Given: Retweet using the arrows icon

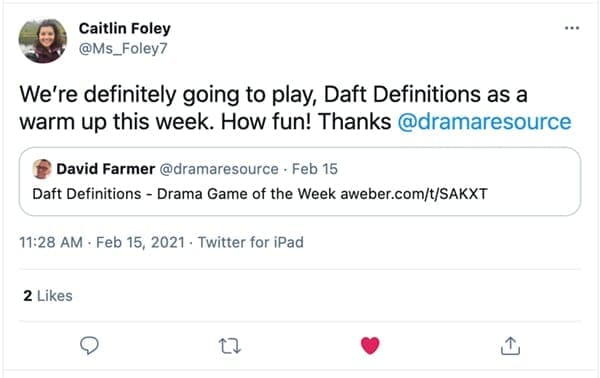Looking at the screenshot, I should (230, 346).
